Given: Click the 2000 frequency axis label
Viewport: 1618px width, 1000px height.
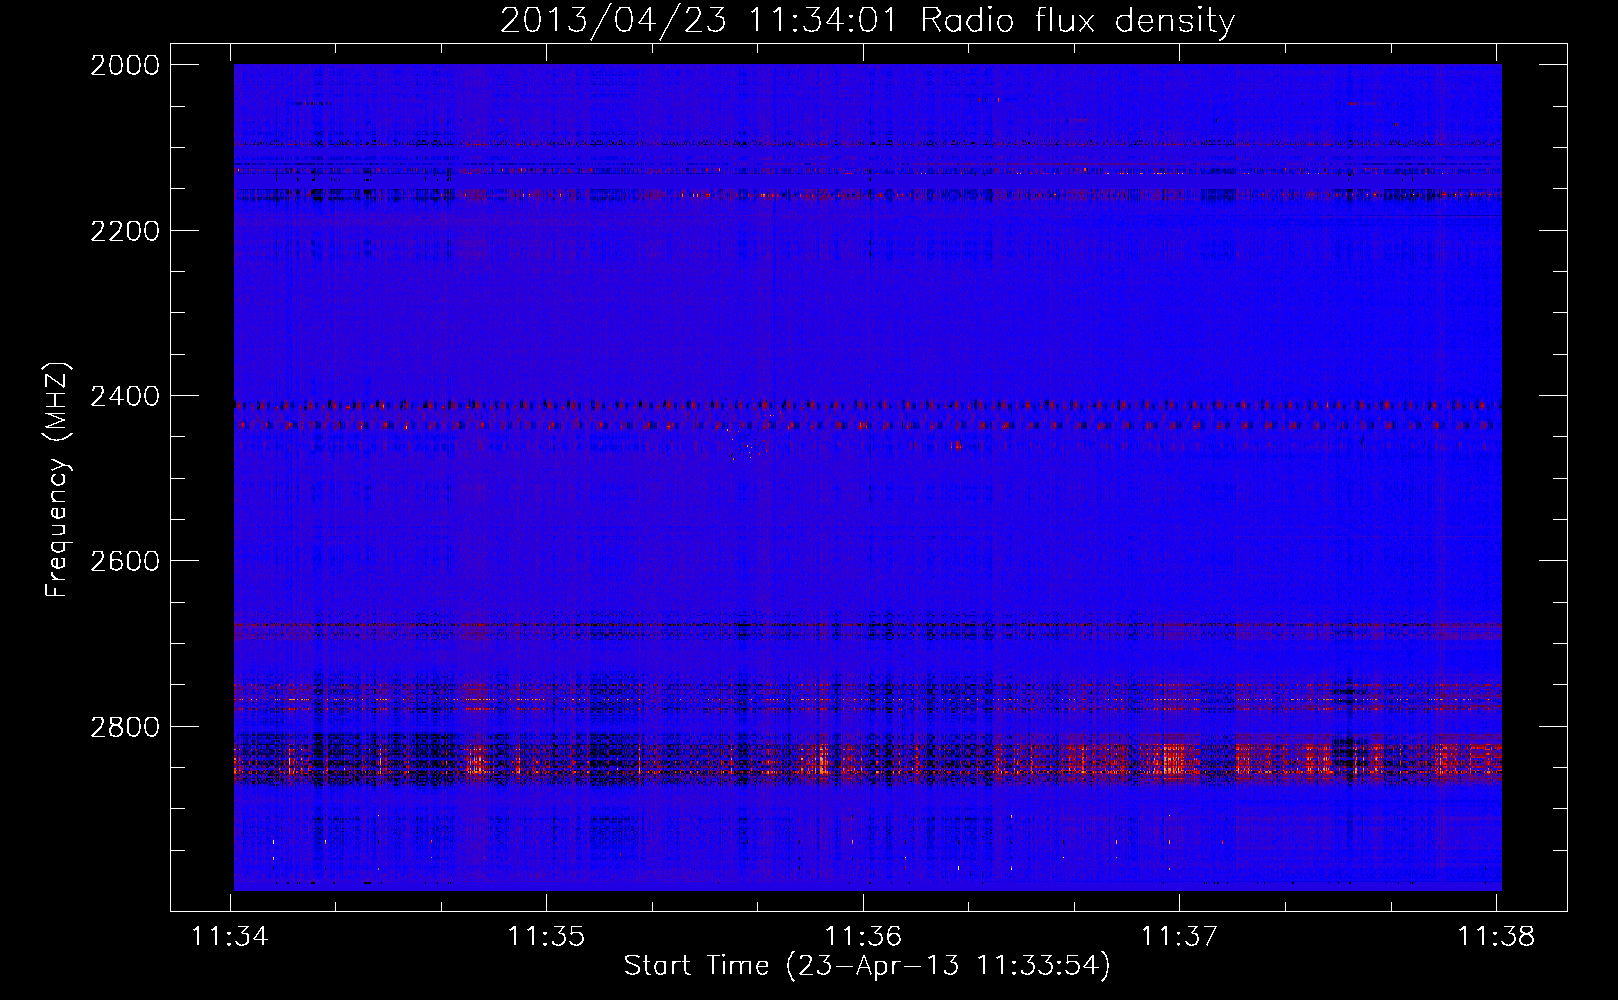Looking at the screenshot, I should [125, 65].
